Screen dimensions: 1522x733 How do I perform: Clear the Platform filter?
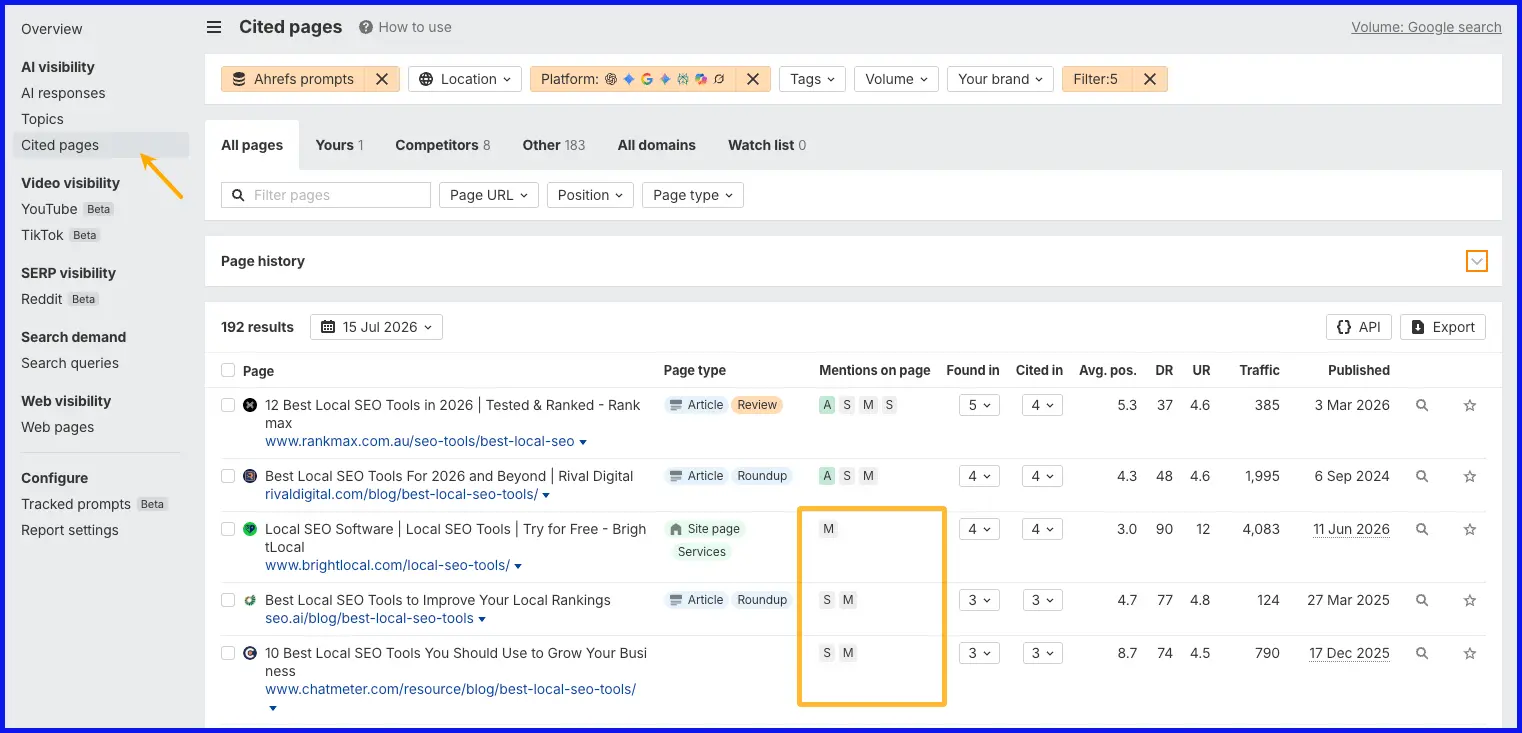pyautogui.click(x=753, y=79)
